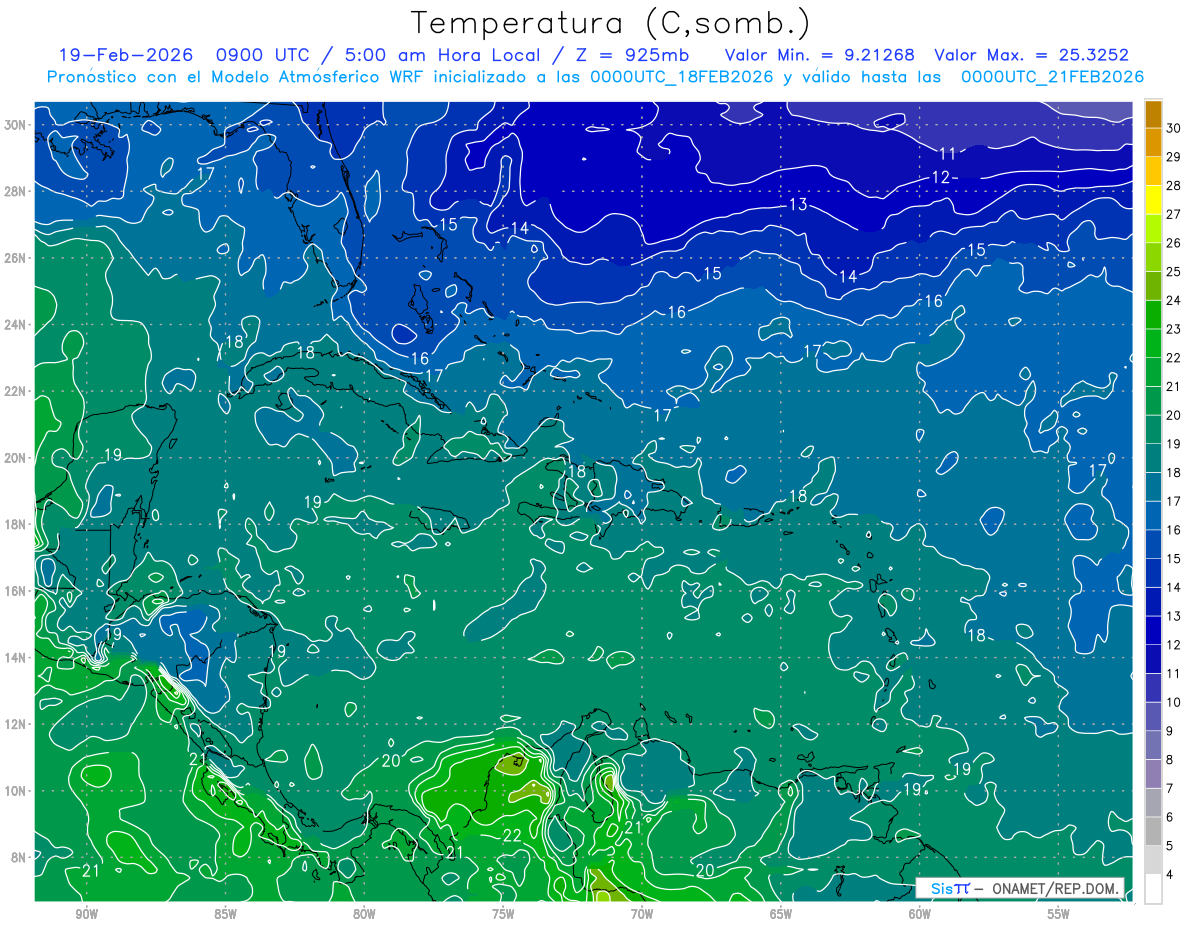The width and height of the screenshot is (1200, 927).
Task: Open the SisTT ONAMET/REP.DOM. logo box
Action: pyautogui.click(x=1020, y=888)
